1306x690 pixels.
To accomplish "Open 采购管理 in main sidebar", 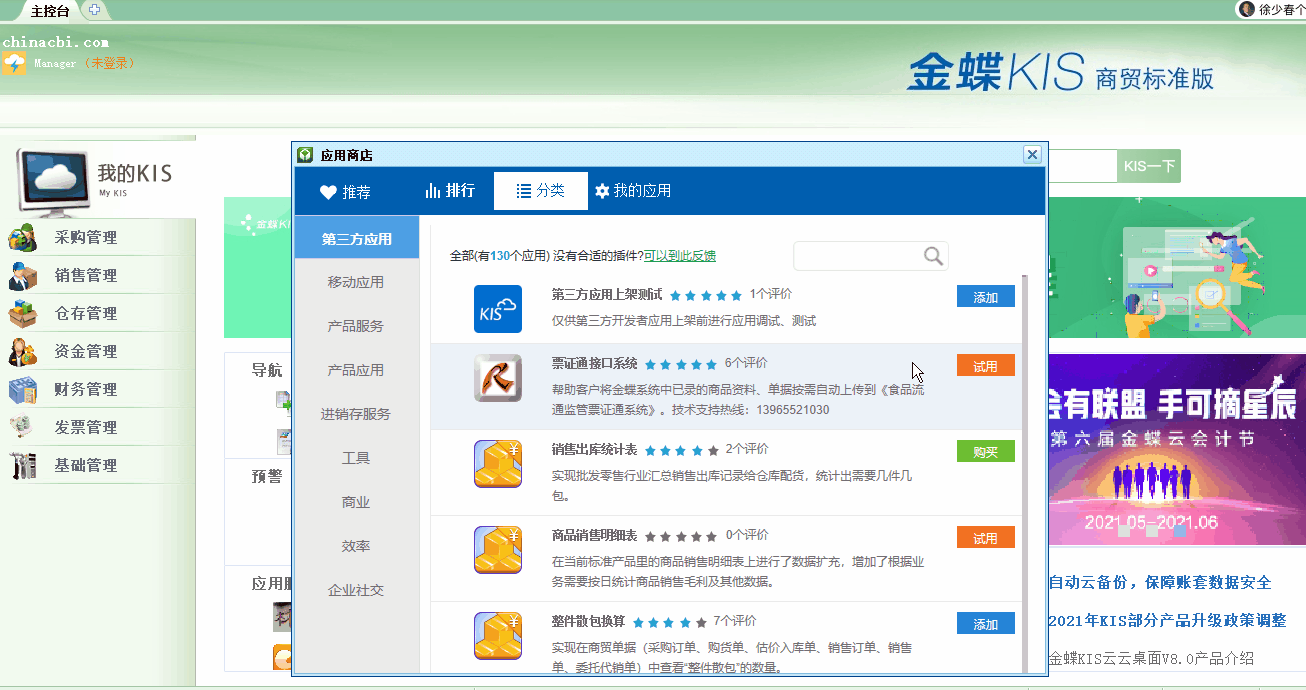I will pyautogui.click(x=86, y=237).
